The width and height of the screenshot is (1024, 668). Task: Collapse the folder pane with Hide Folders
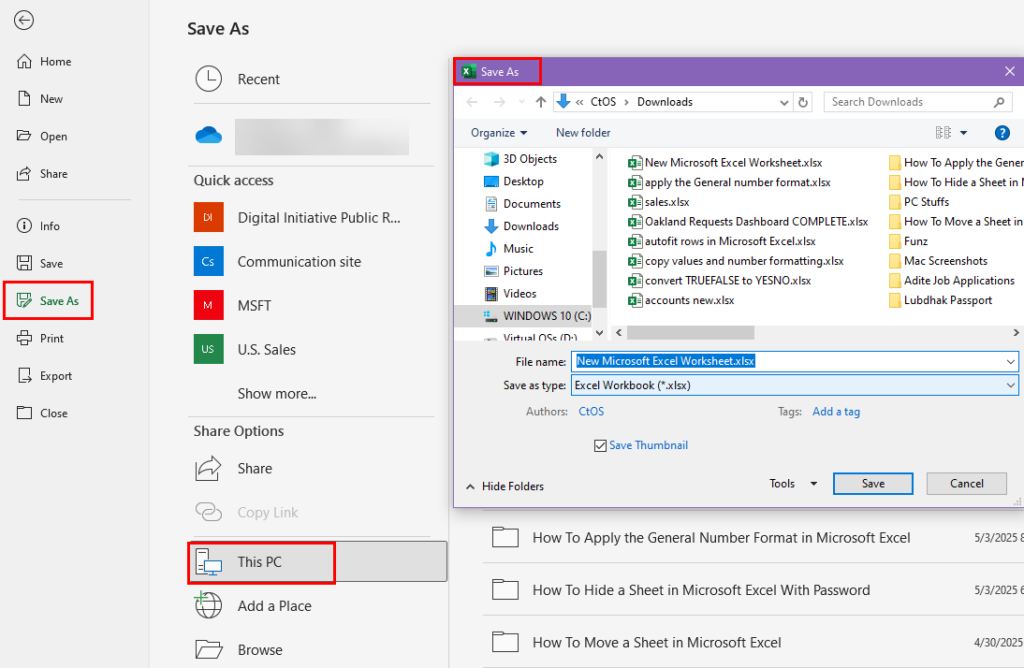[x=505, y=486]
